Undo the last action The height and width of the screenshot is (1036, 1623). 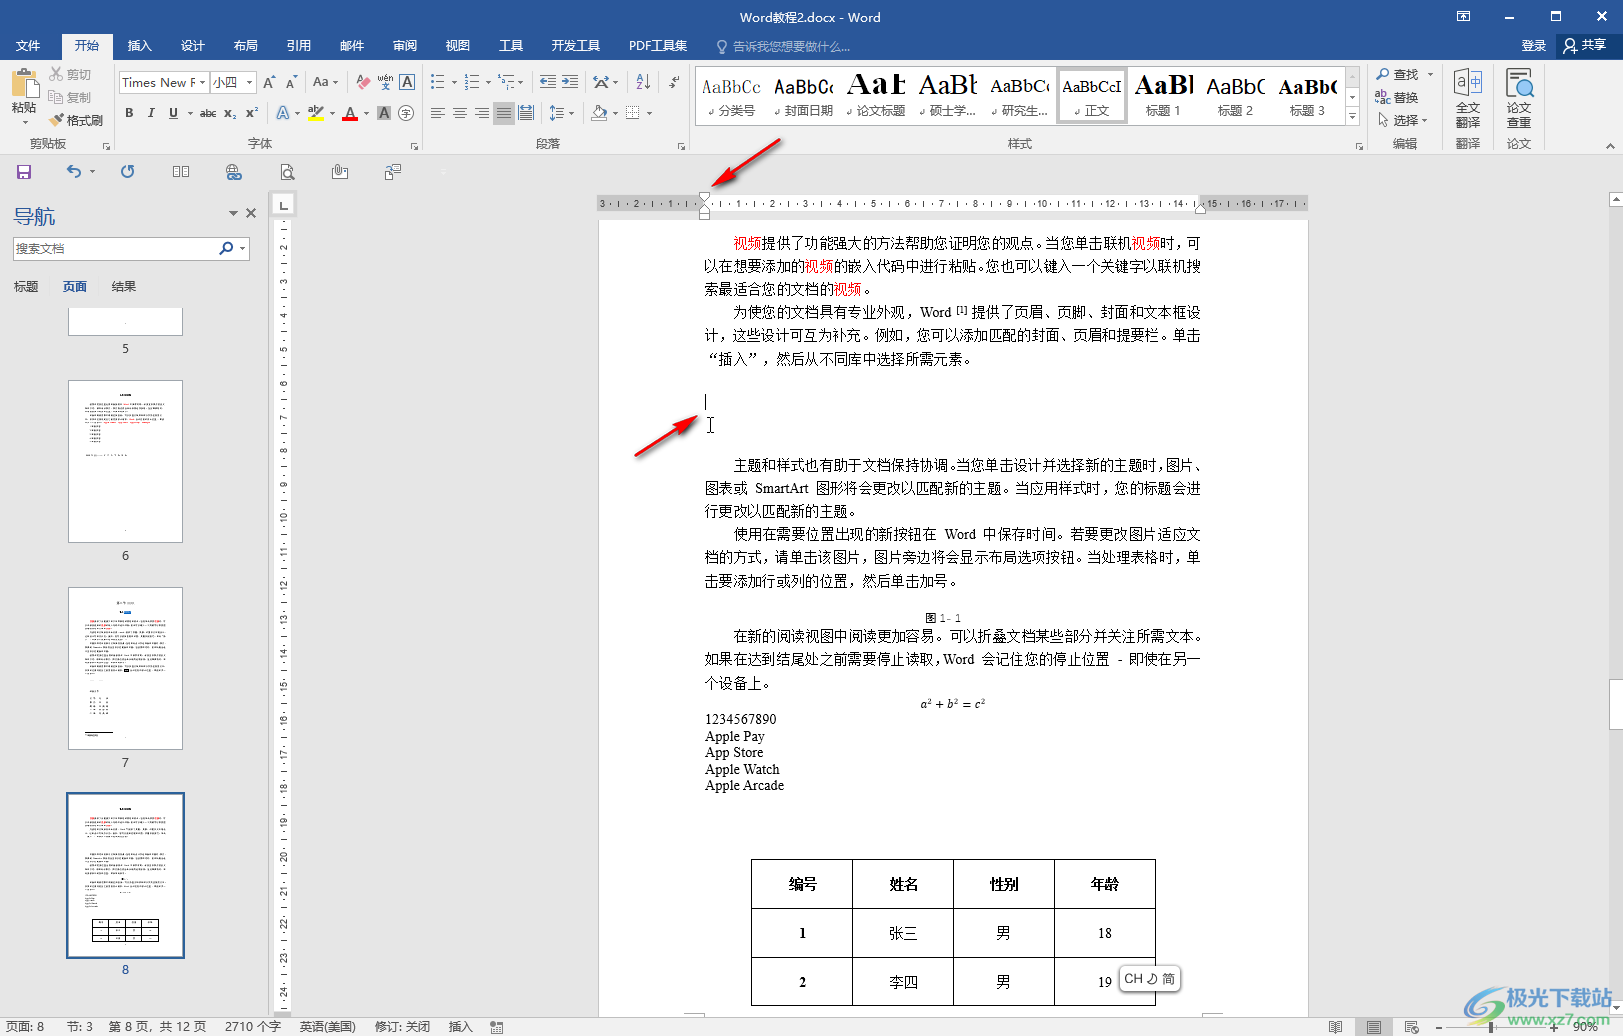[74, 172]
